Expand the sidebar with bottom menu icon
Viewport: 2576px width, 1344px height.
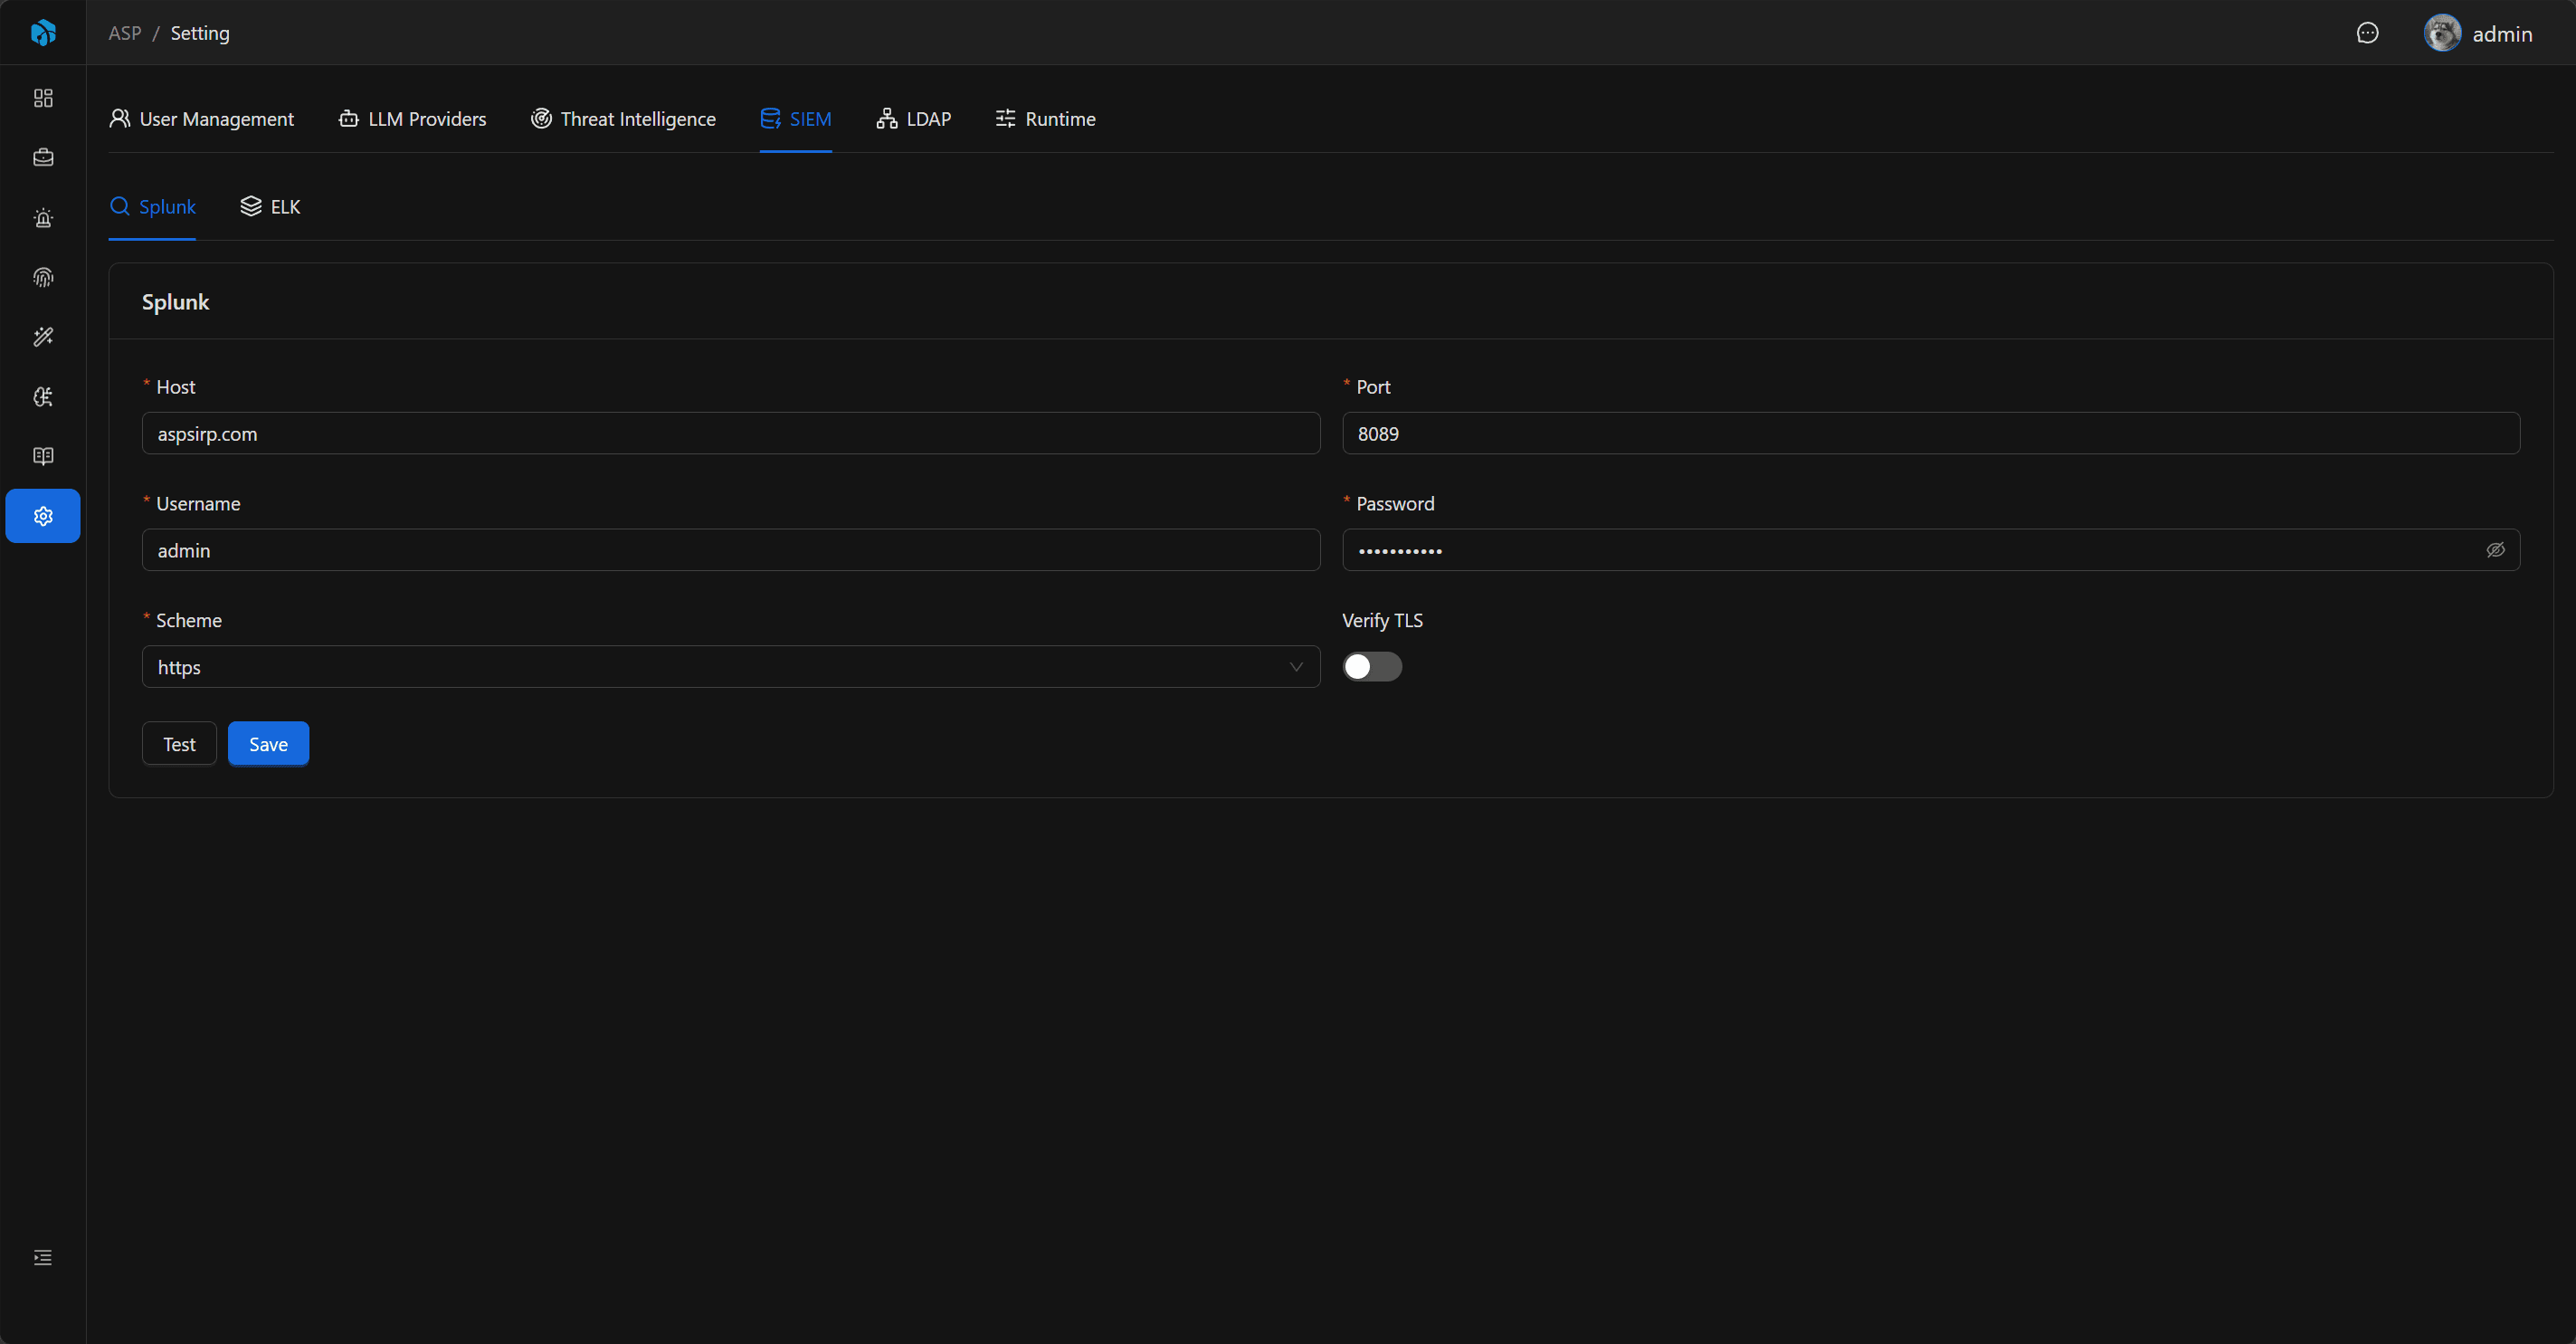(x=43, y=1257)
